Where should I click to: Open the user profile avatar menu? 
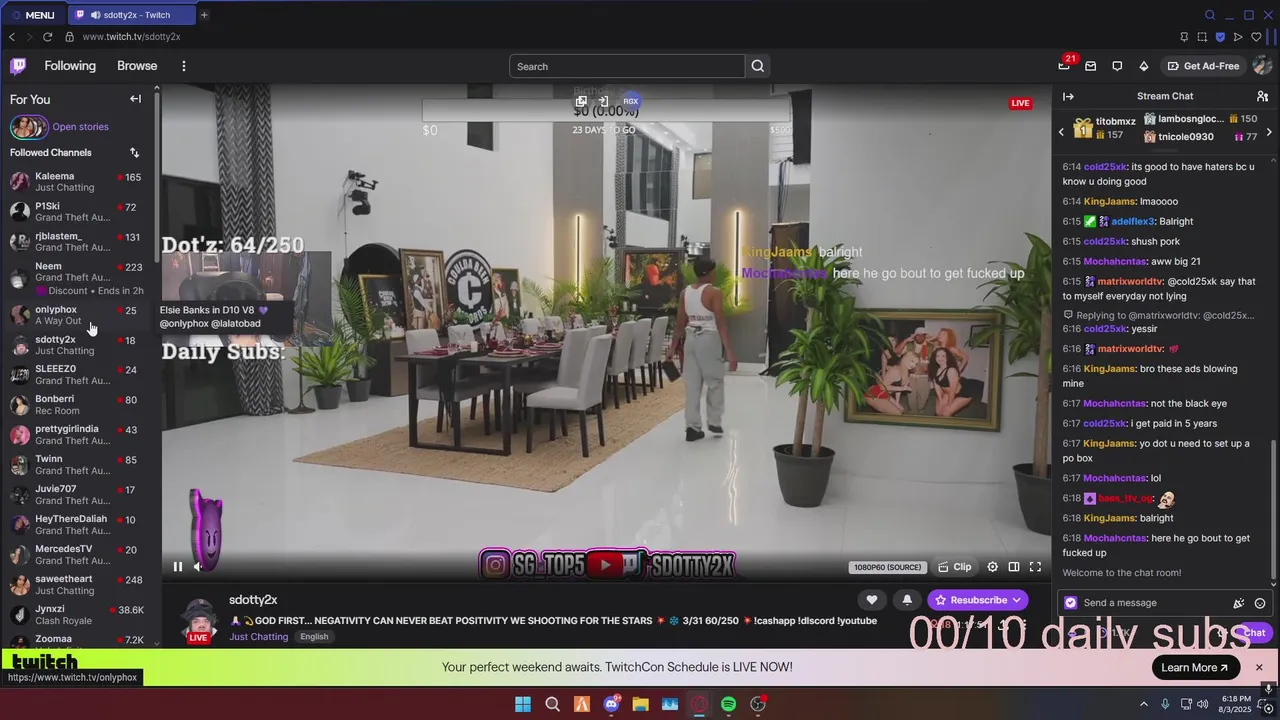pyautogui.click(x=1262, y=66)
